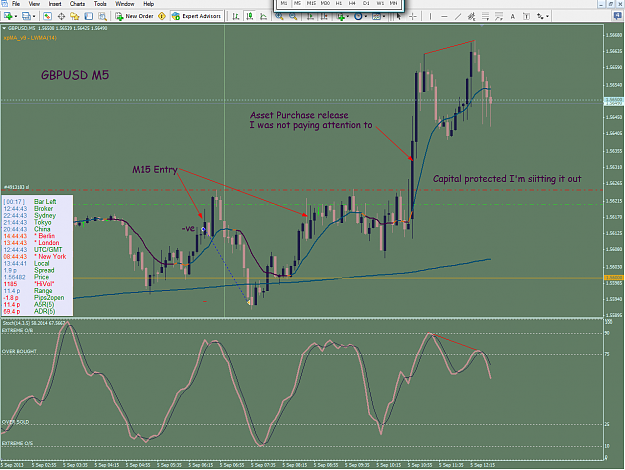The width and height of the screenshot is (625, 470).
Task: Expand the Profiles dropdown arrow
Action: point(34,16)
